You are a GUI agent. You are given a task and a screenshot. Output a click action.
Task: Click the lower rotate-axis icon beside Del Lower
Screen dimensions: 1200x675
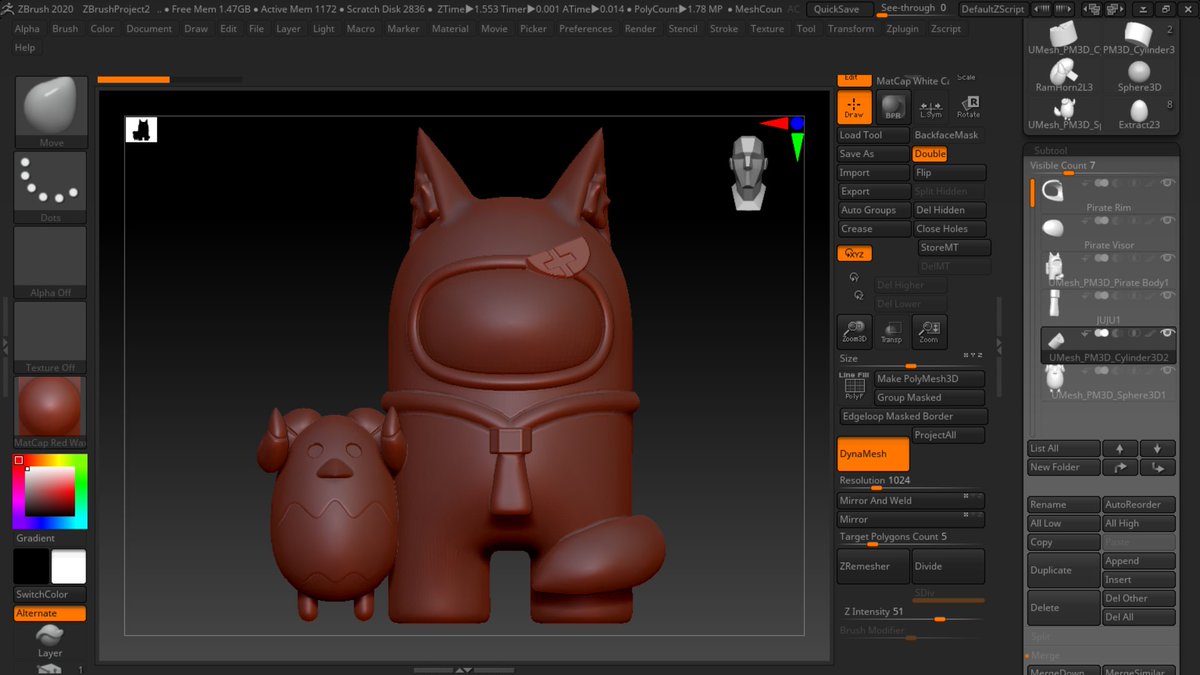click(x=858, y=295)
